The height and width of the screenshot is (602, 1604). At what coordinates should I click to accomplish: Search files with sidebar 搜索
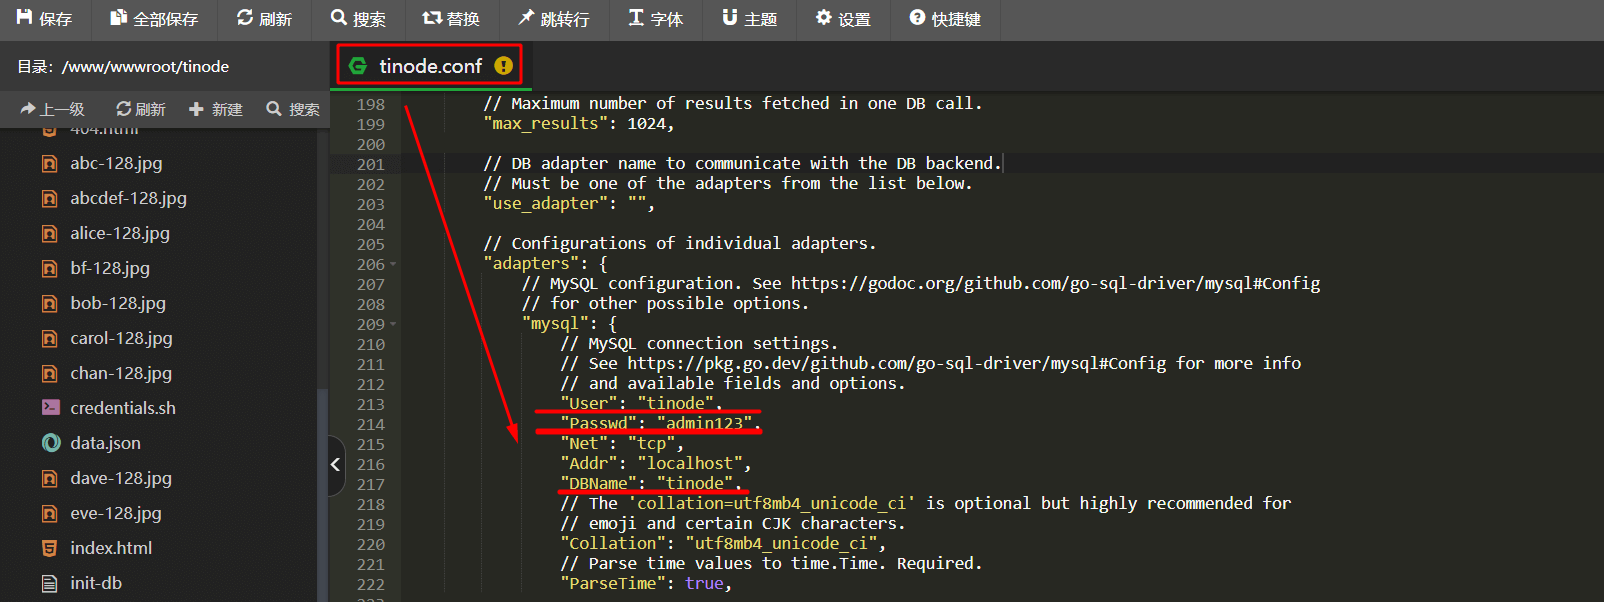click(x=293, y=109)
